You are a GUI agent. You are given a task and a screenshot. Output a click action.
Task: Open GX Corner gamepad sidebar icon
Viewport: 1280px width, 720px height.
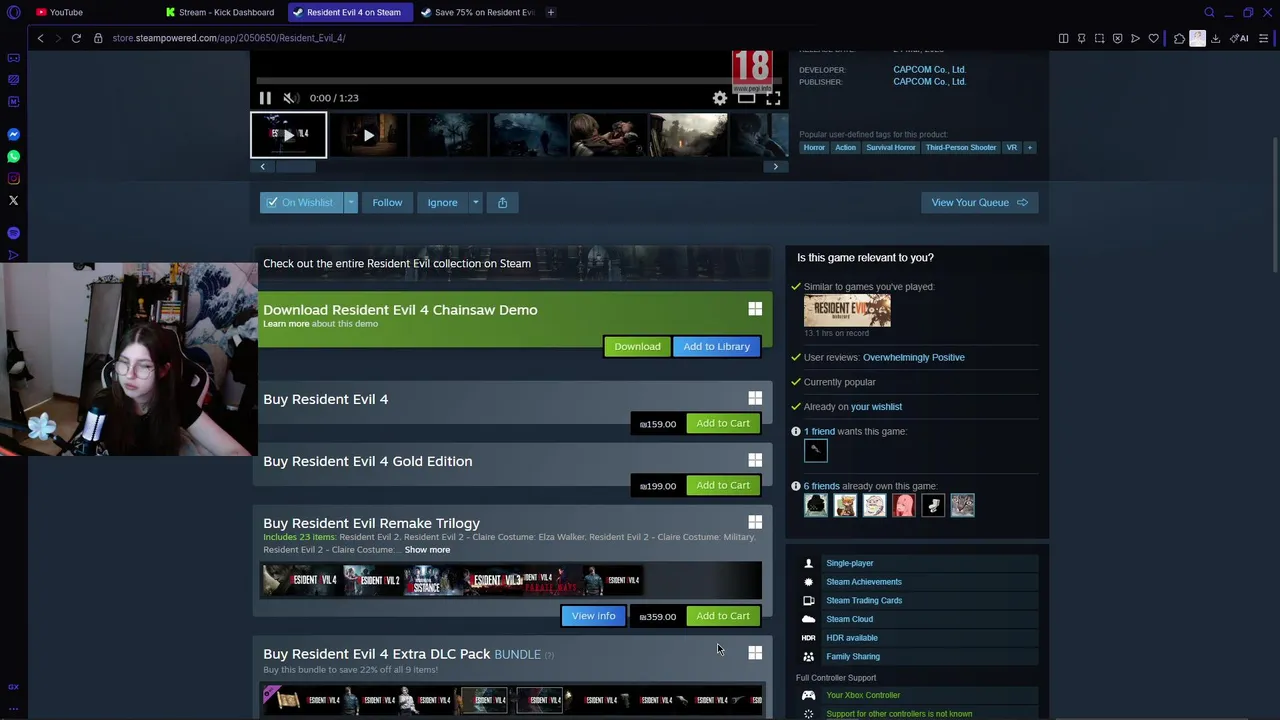pos(13,58)
